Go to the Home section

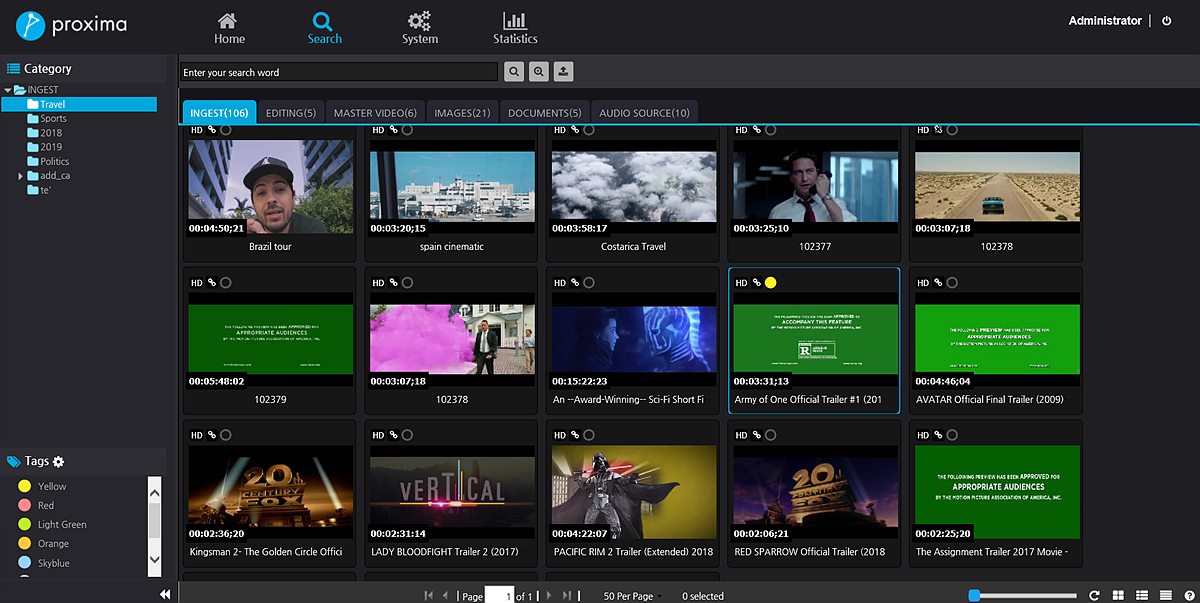click(229, 28)
